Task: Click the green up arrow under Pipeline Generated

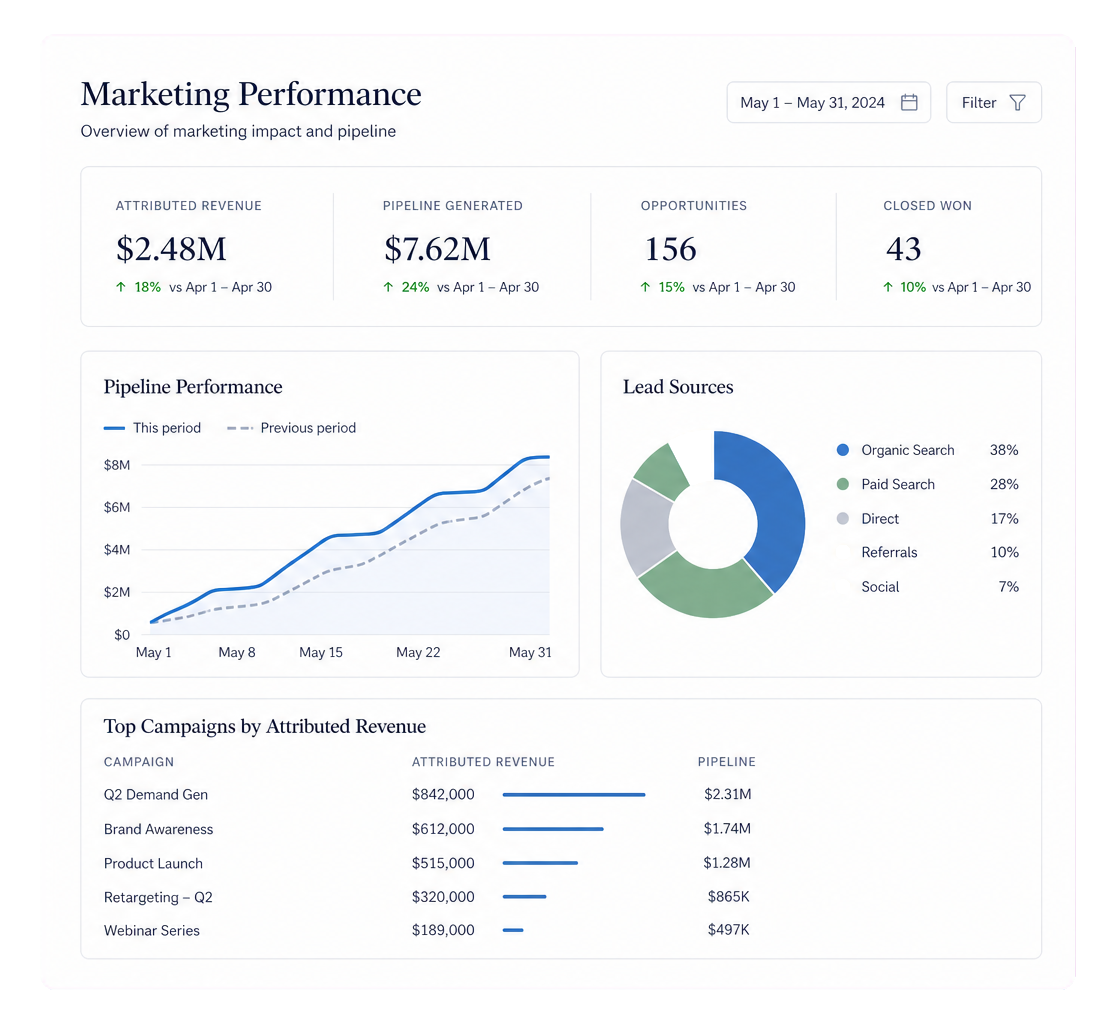Action: coord(388,287)
